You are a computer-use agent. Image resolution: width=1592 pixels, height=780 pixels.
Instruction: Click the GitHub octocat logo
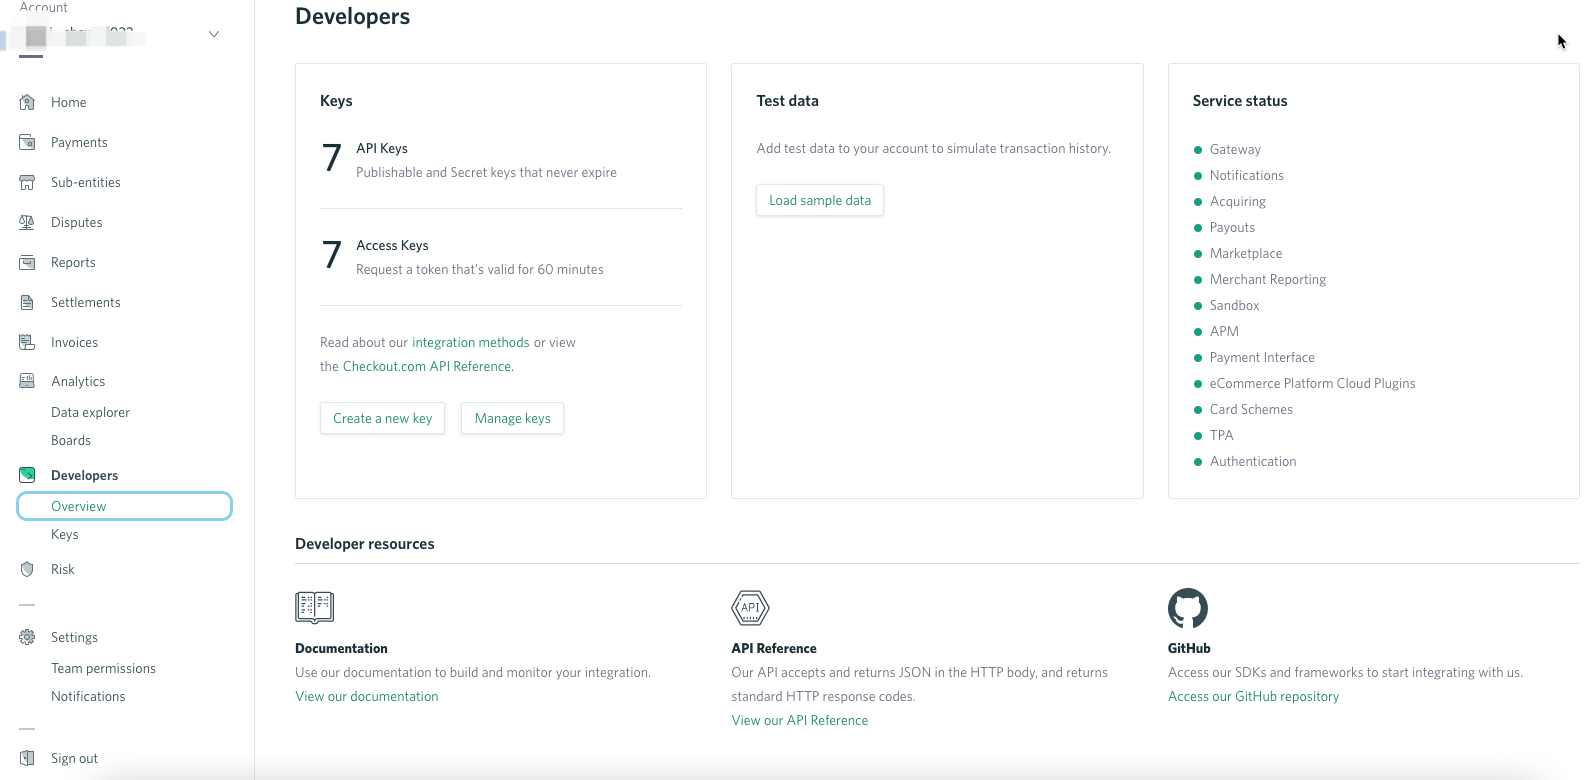[x=1188, y=608]
